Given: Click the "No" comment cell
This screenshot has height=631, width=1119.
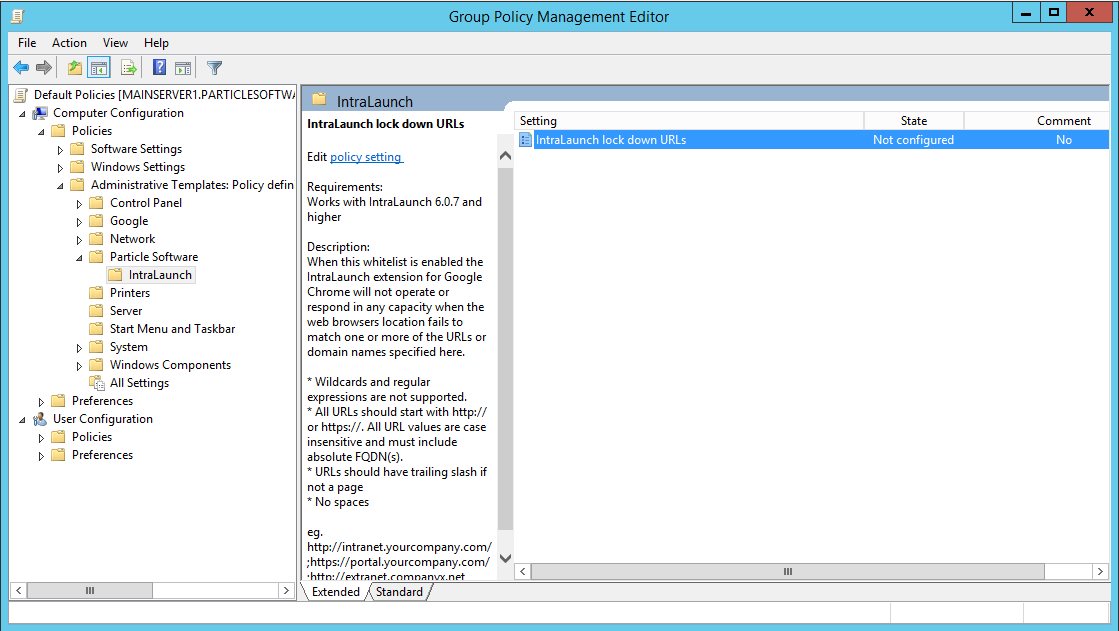Looking at the screenshot, I should tap(1064, 140).
